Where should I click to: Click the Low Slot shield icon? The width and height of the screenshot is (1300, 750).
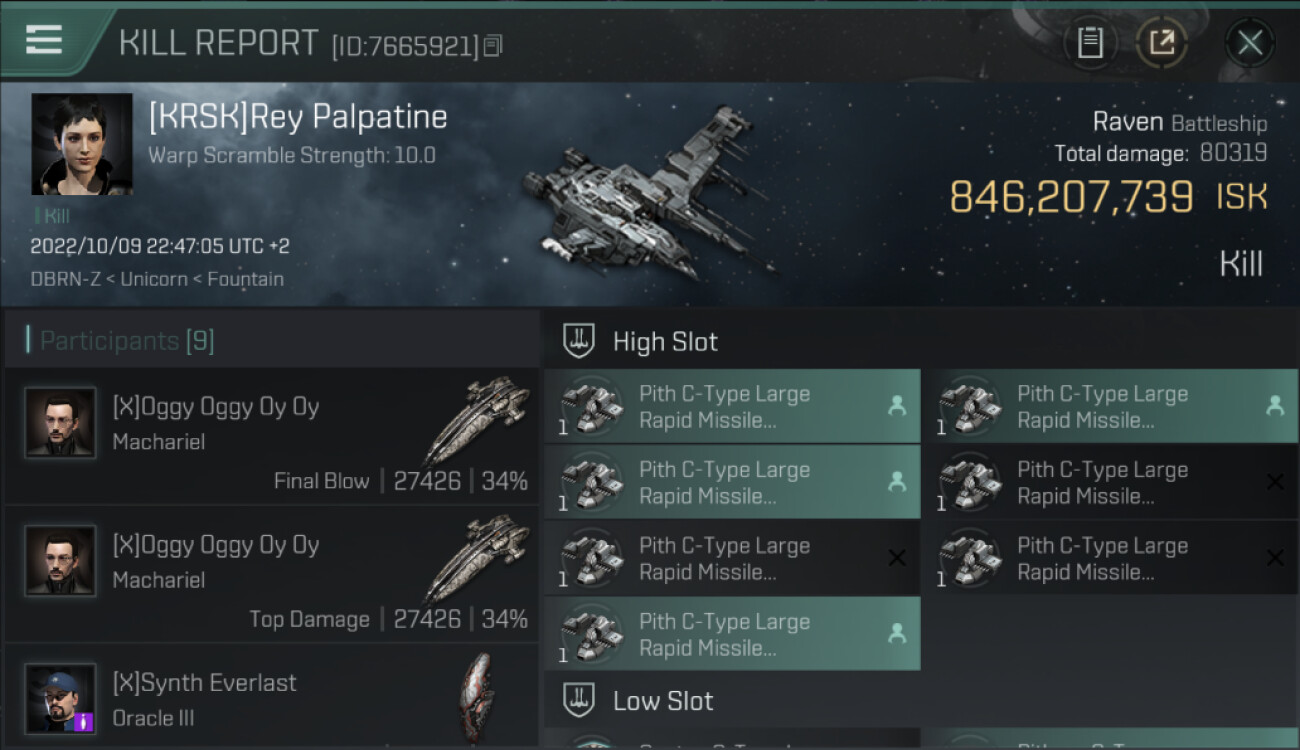pyautogui.click(x=579, y=700)
